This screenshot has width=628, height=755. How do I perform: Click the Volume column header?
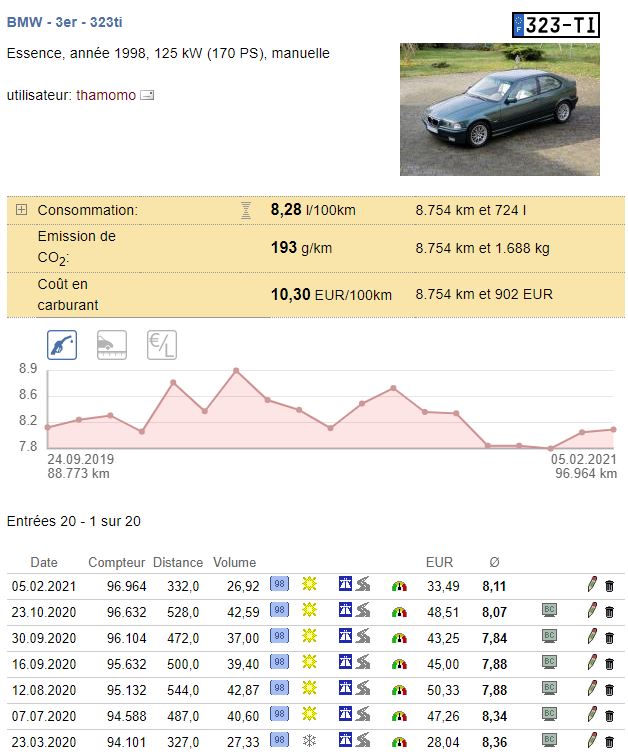[235, 562]
